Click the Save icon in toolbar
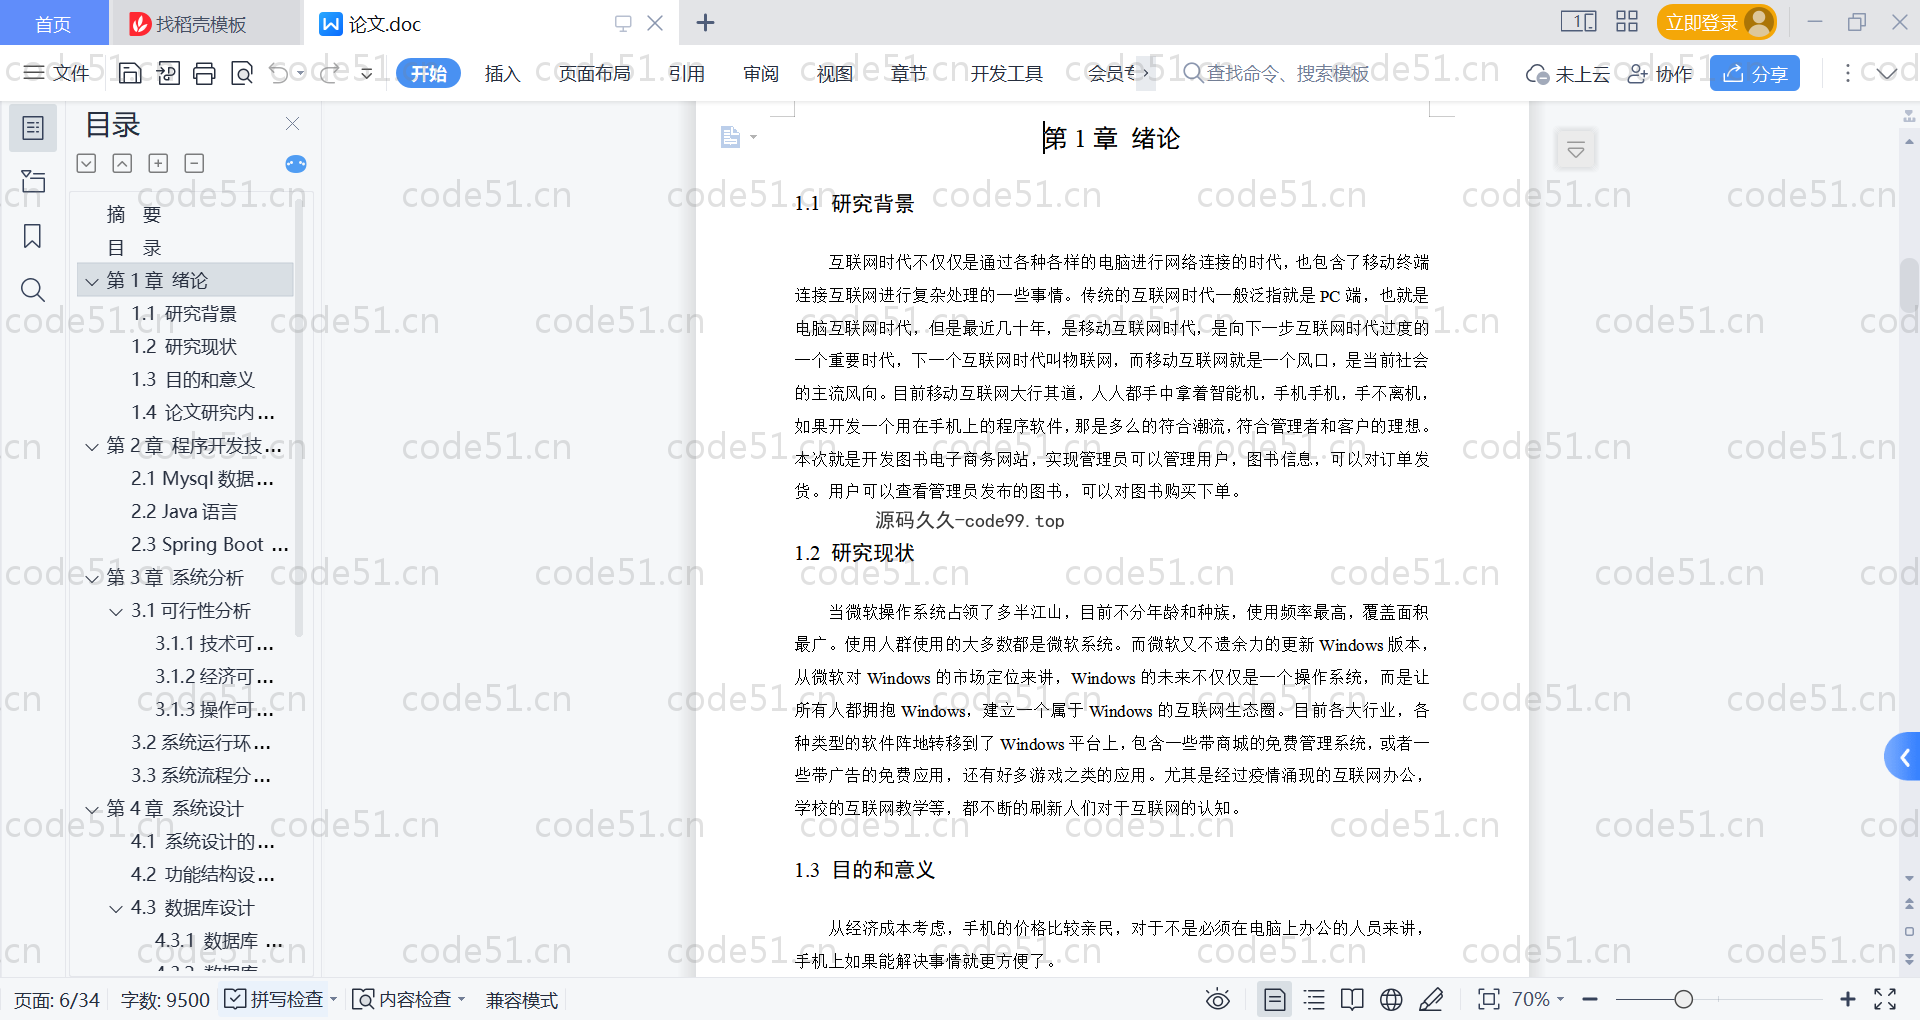This screenshot has height=1020, width=1920. tap(130, 73)
